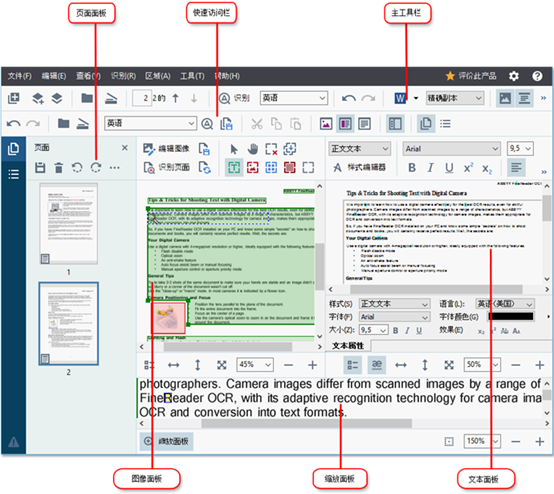
Task: Open the 正文文本 style dropdown in Text toolbar
Action: pos(360,149)
